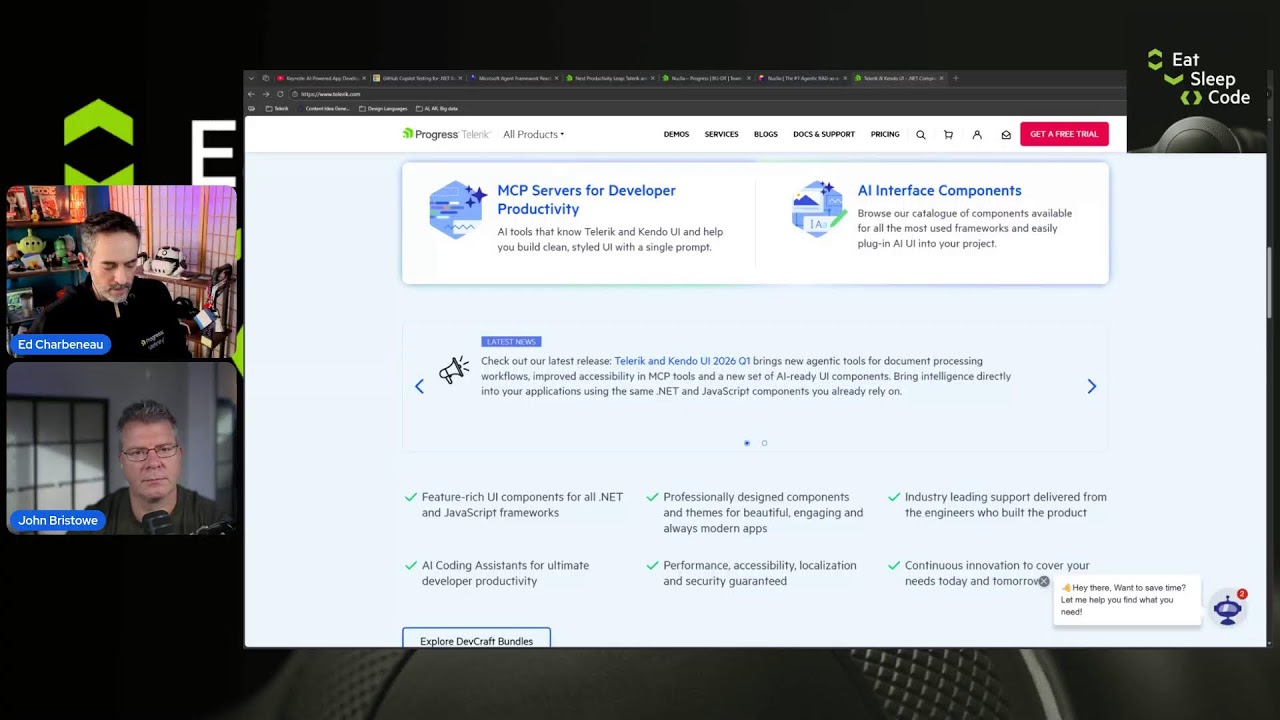Show the next news slide arrow
Image resolution: width=1280 pixels, height=720 pixels.
(x=1091, y=386)
